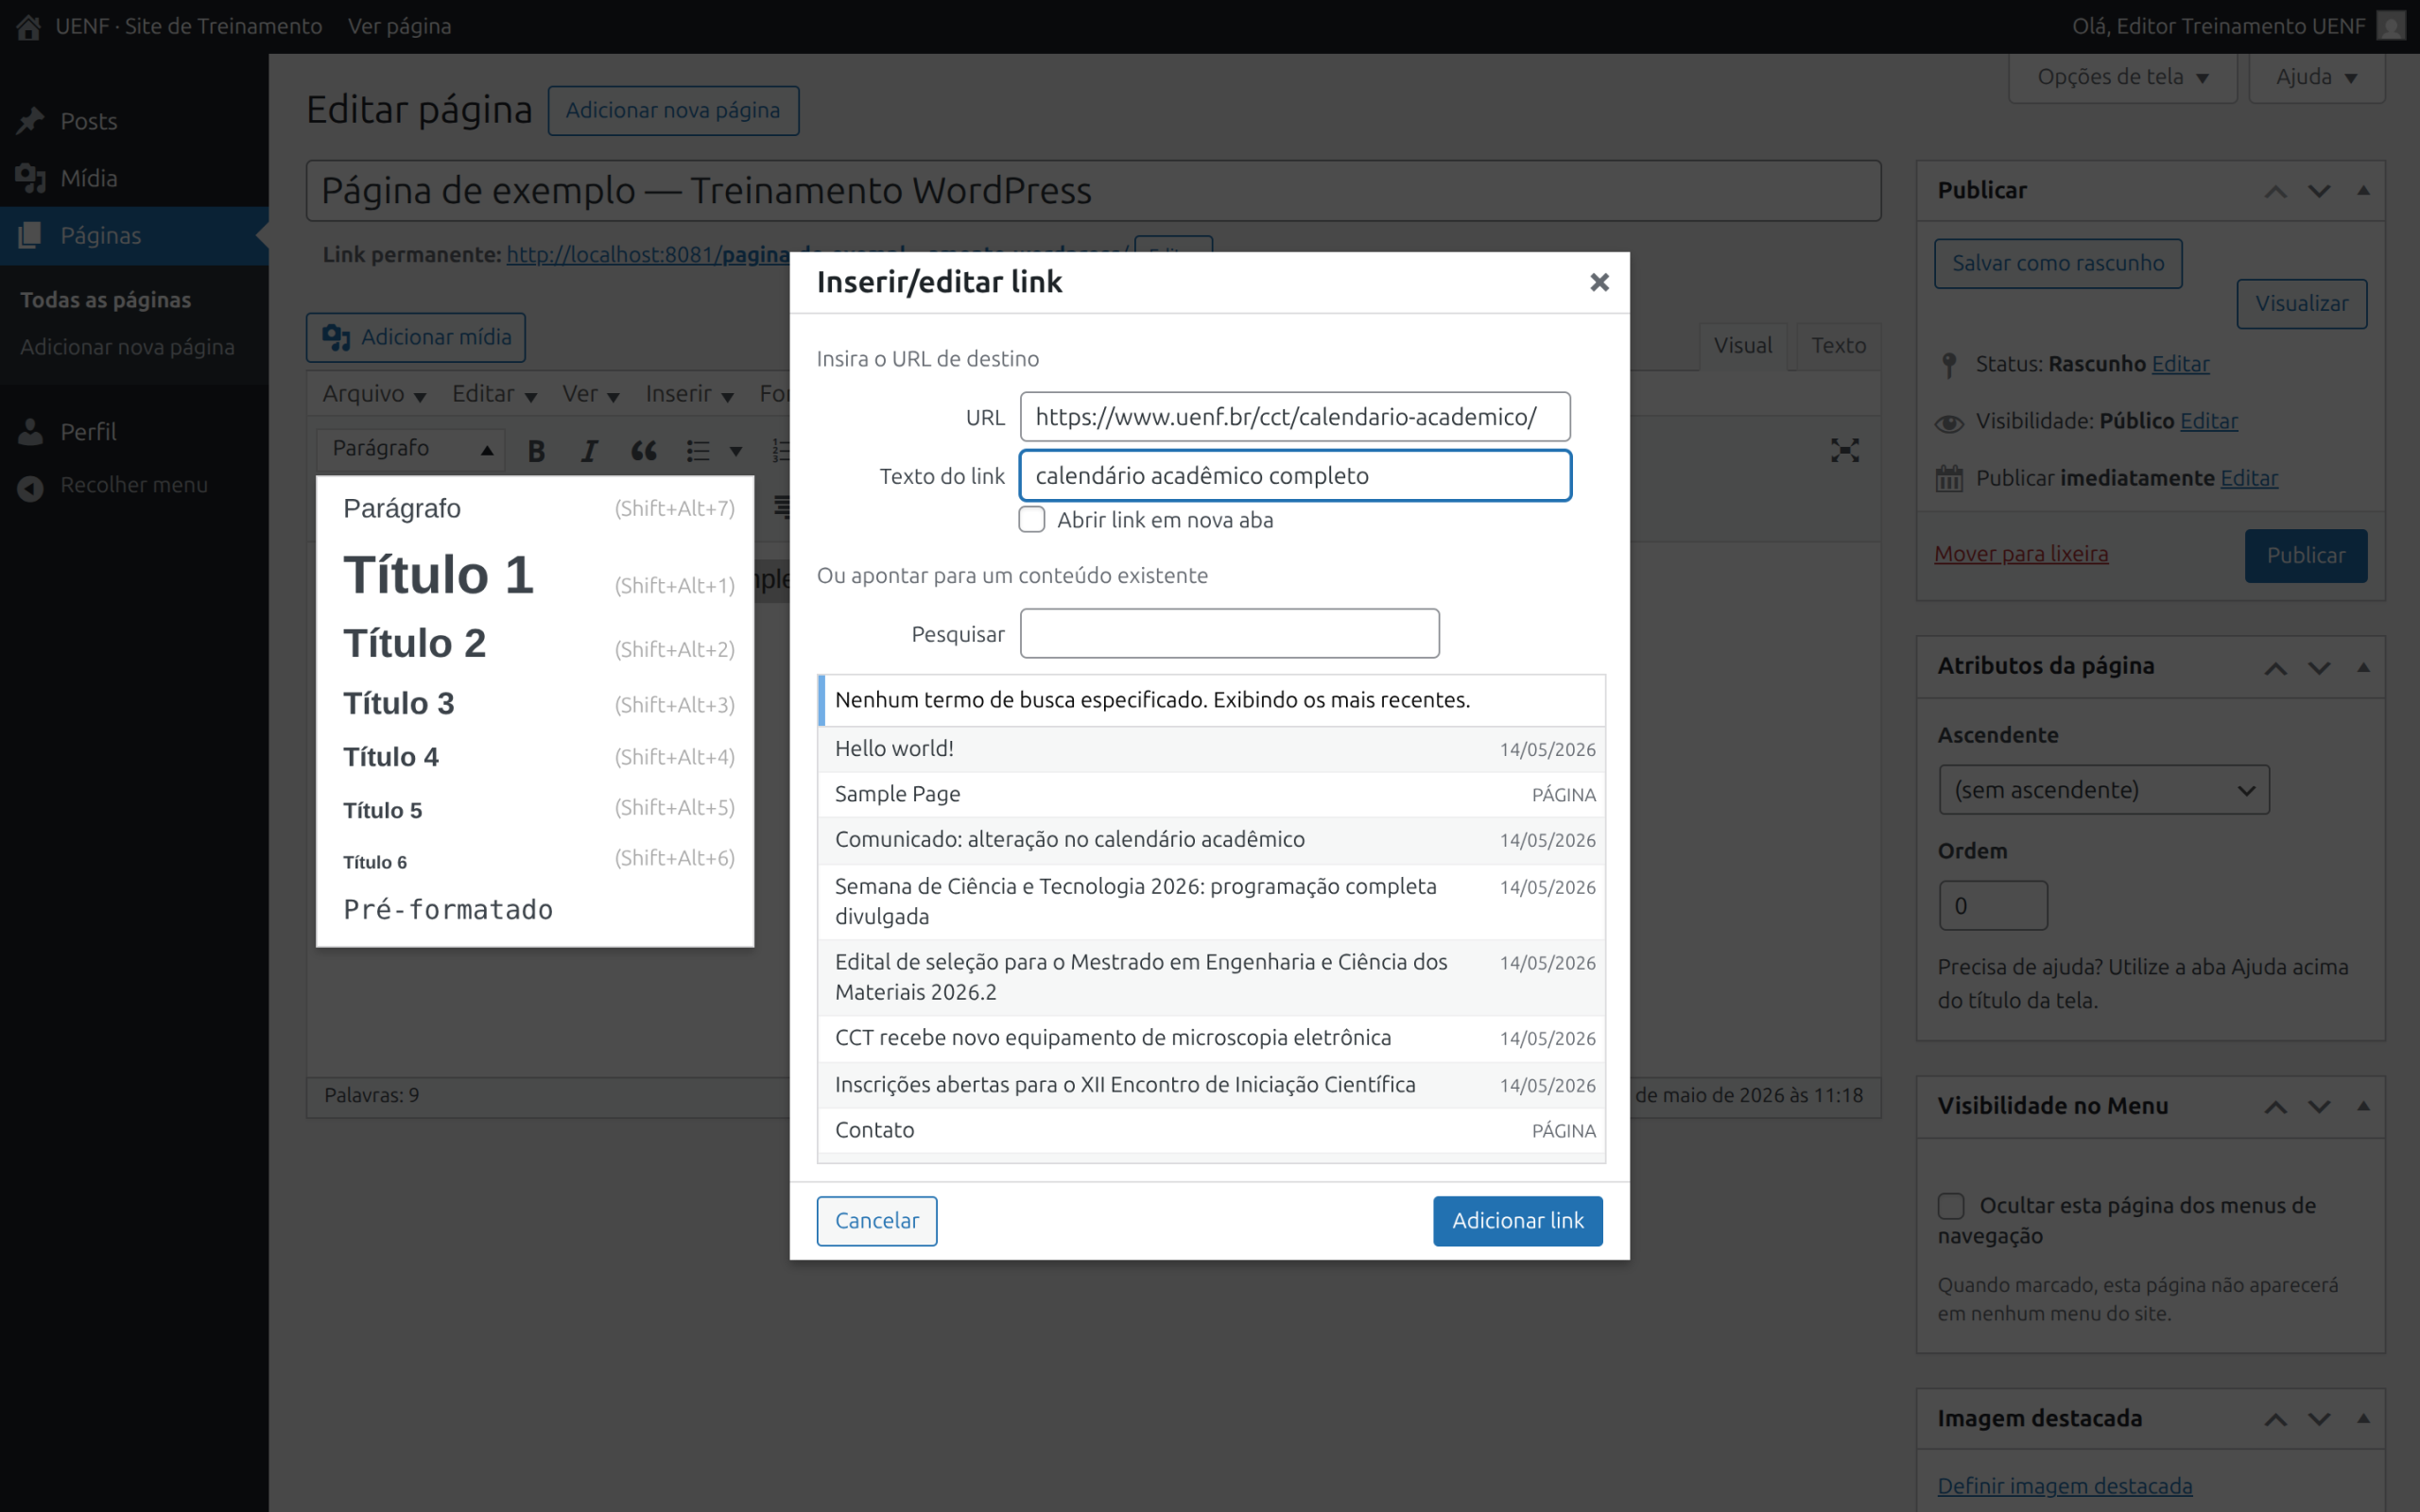This screenshot has width=2420, height=1512.
Task: Open Perfil in the sidebar
Action: (x=134, y=431)
